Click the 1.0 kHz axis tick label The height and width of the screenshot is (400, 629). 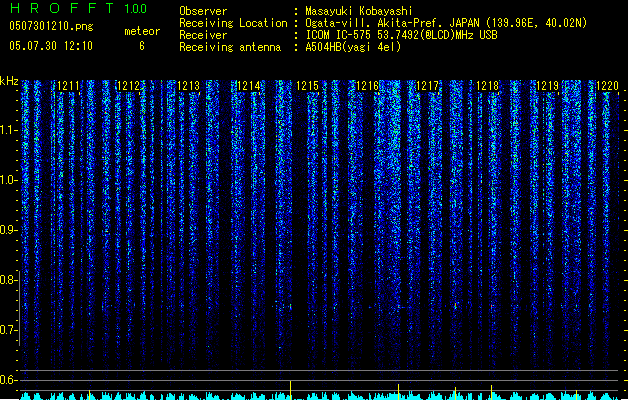pyautogui.click(x=8, y=180)
